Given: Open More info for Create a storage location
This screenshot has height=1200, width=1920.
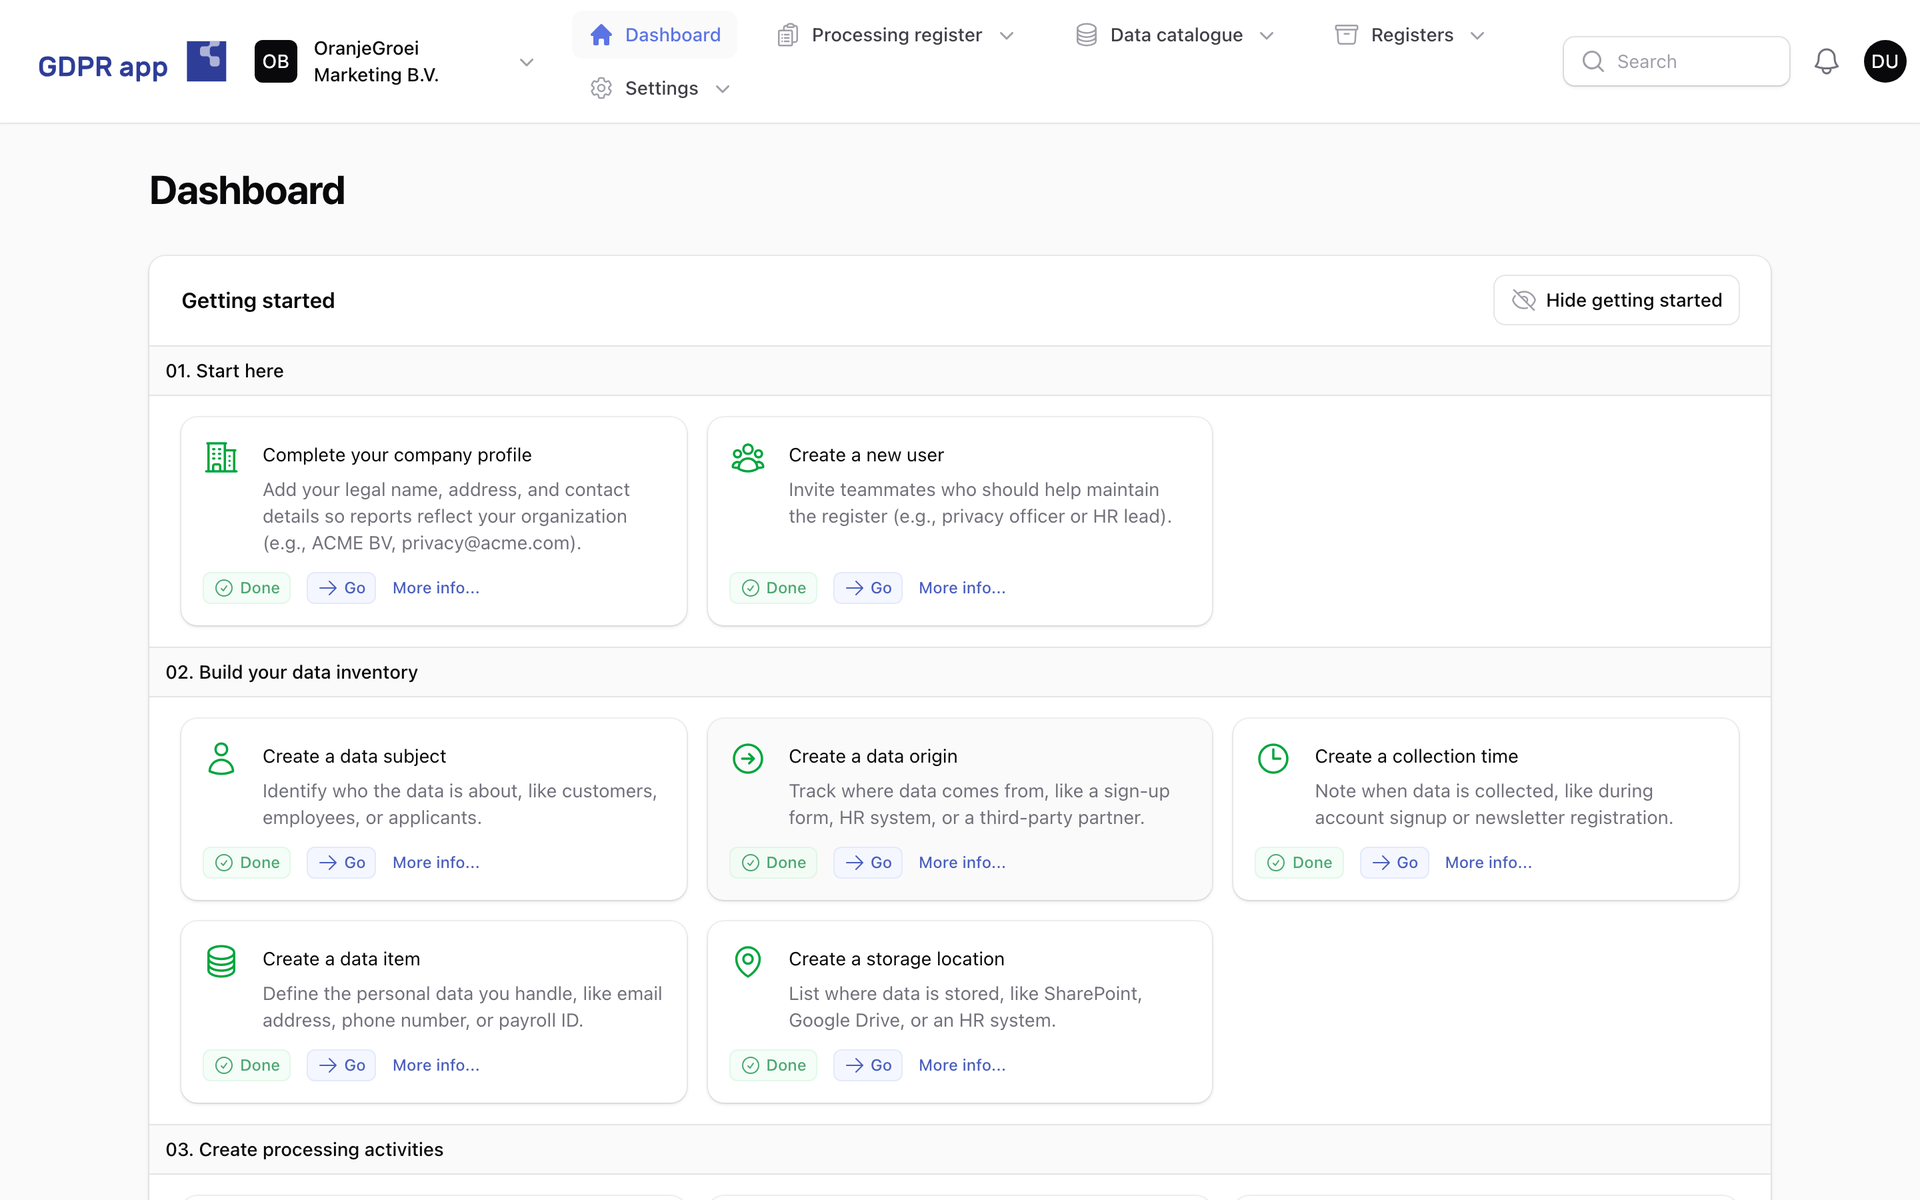Looking at the screenshot, I should point(962,1065).
